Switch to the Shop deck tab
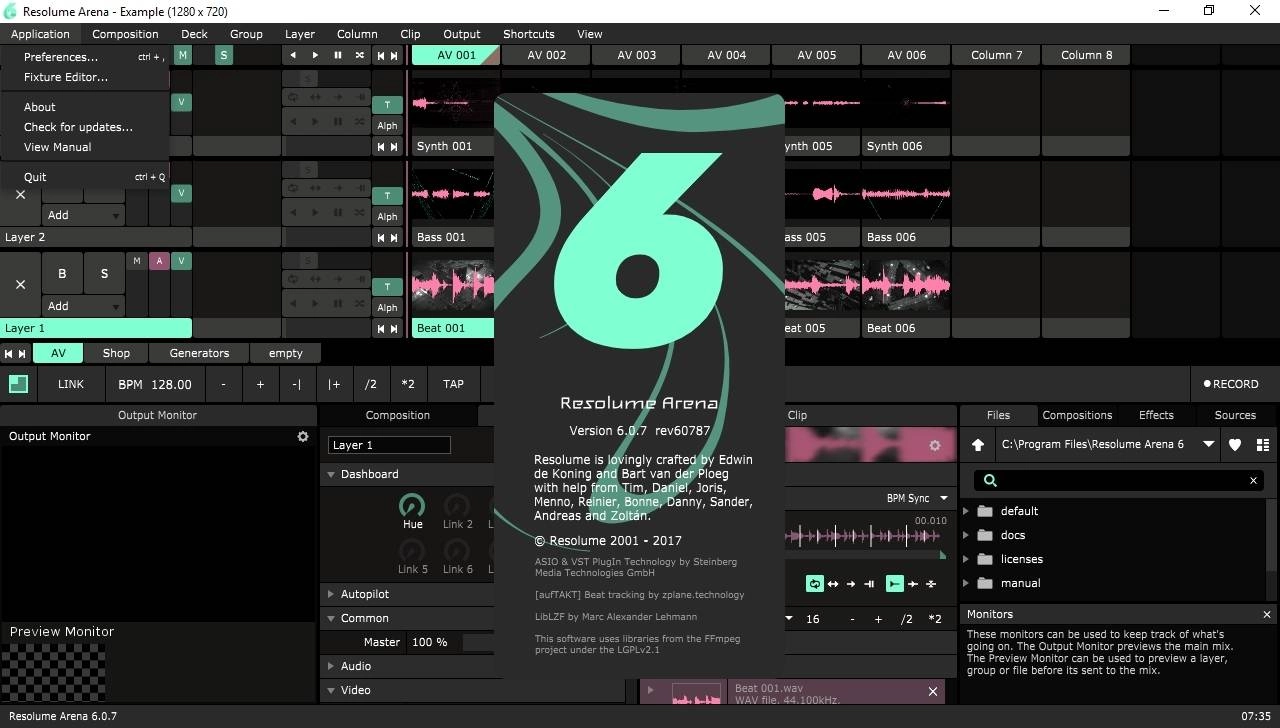The width and height of the screenshot is (1280, 728). click(x=116, y=353)
